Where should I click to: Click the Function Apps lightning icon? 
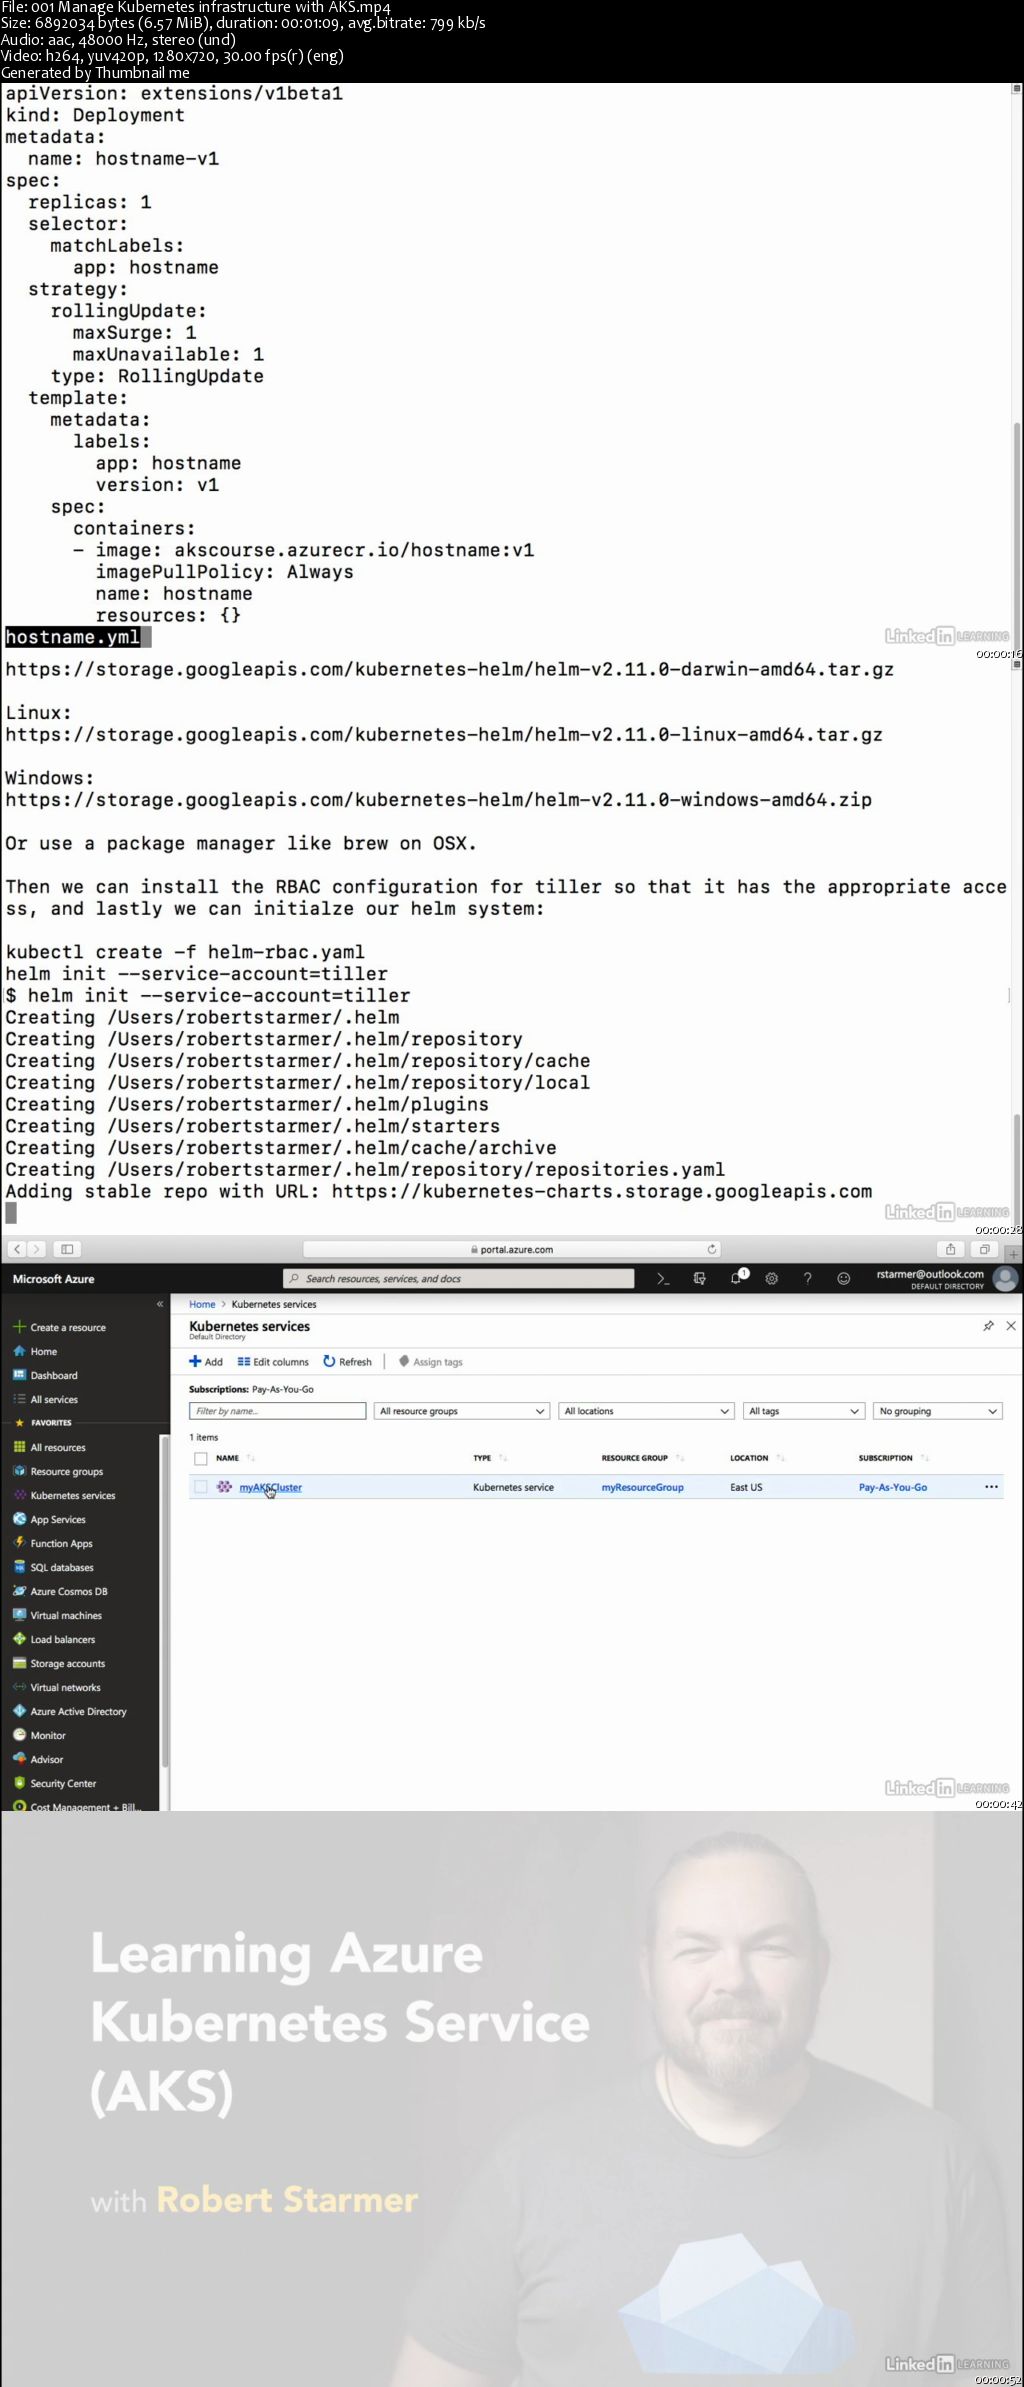pyautogui.click(x=19, y=1543)
